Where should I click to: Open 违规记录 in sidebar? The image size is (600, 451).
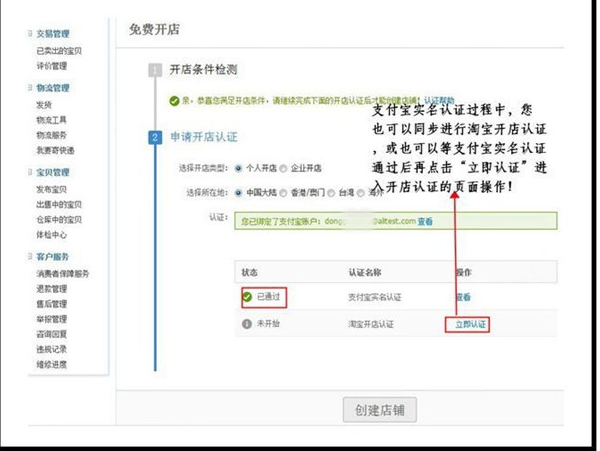[x=51, y=349]
